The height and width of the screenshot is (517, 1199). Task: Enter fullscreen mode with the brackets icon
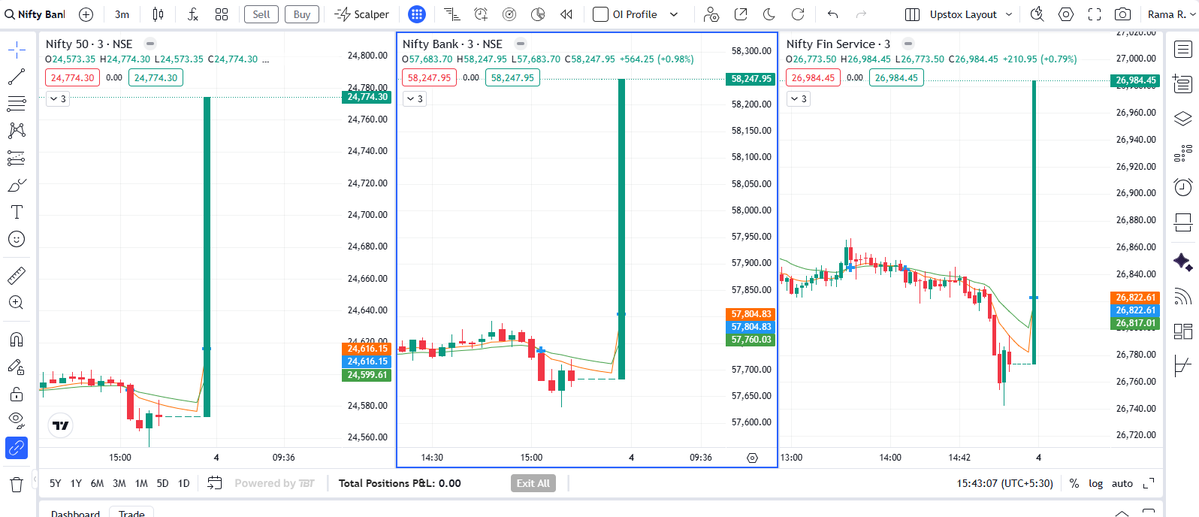(x=1094, y=14)
